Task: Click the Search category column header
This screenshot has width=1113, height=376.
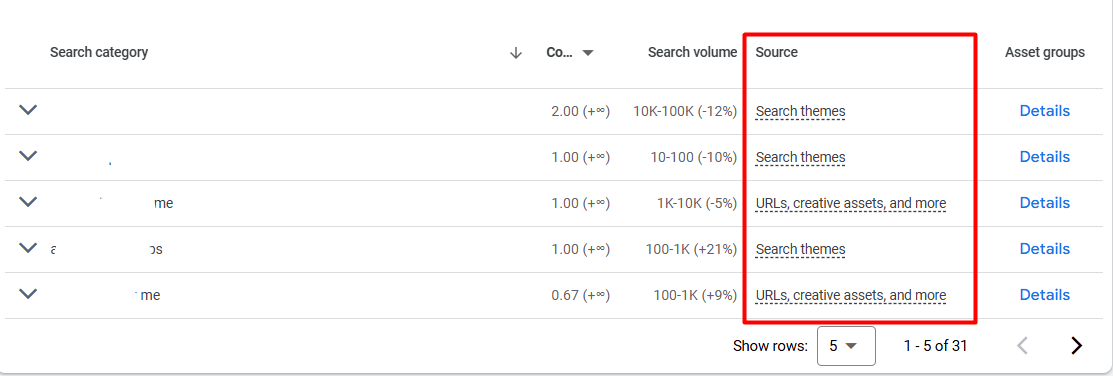Action: (99, 52)
